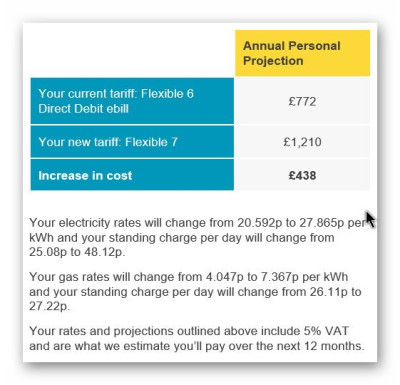Click the Increase in cost label

(x=85, y=176)
